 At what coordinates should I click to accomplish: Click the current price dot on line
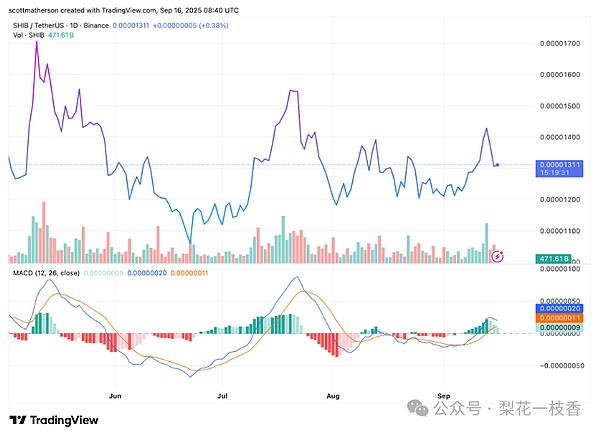pyautogui.click(x=498, y=164)
